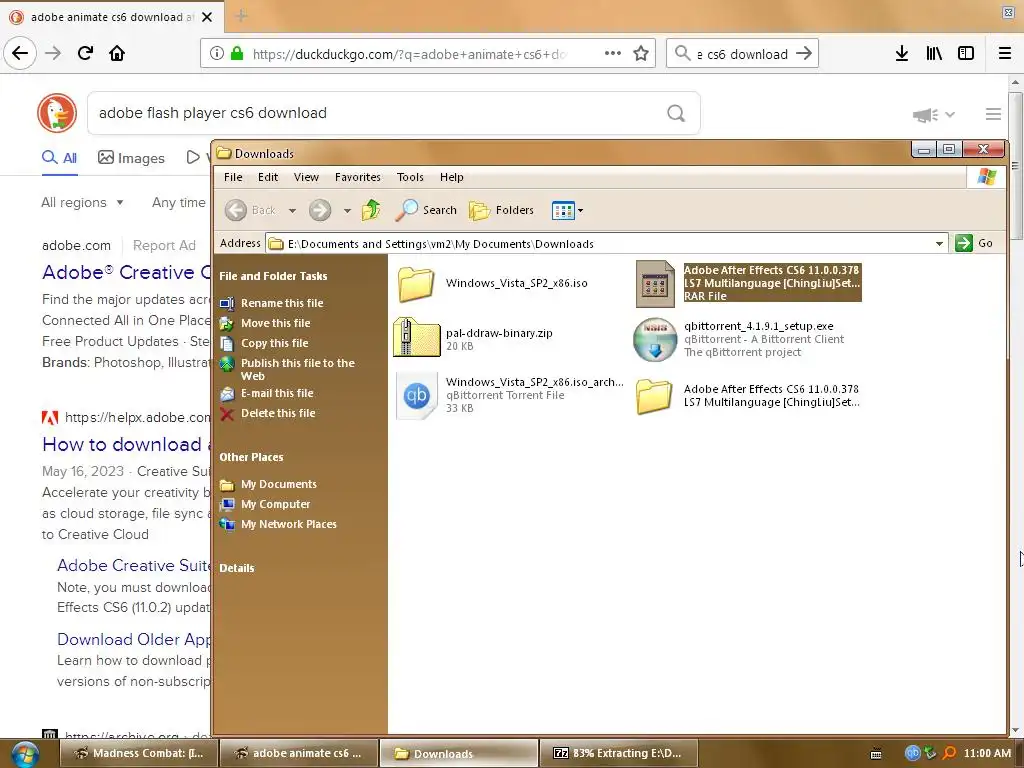1024x768 pixels.
Task: Toggle the Firefox sidebar icon
Action: click(966, 54)
